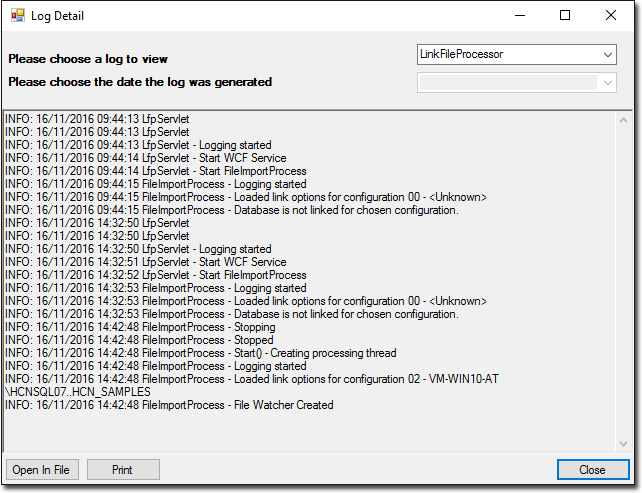The width and height of the screenshot is (642, 493).
Task: Close the window using the title bar X
Action: click(x=611, y=16)
